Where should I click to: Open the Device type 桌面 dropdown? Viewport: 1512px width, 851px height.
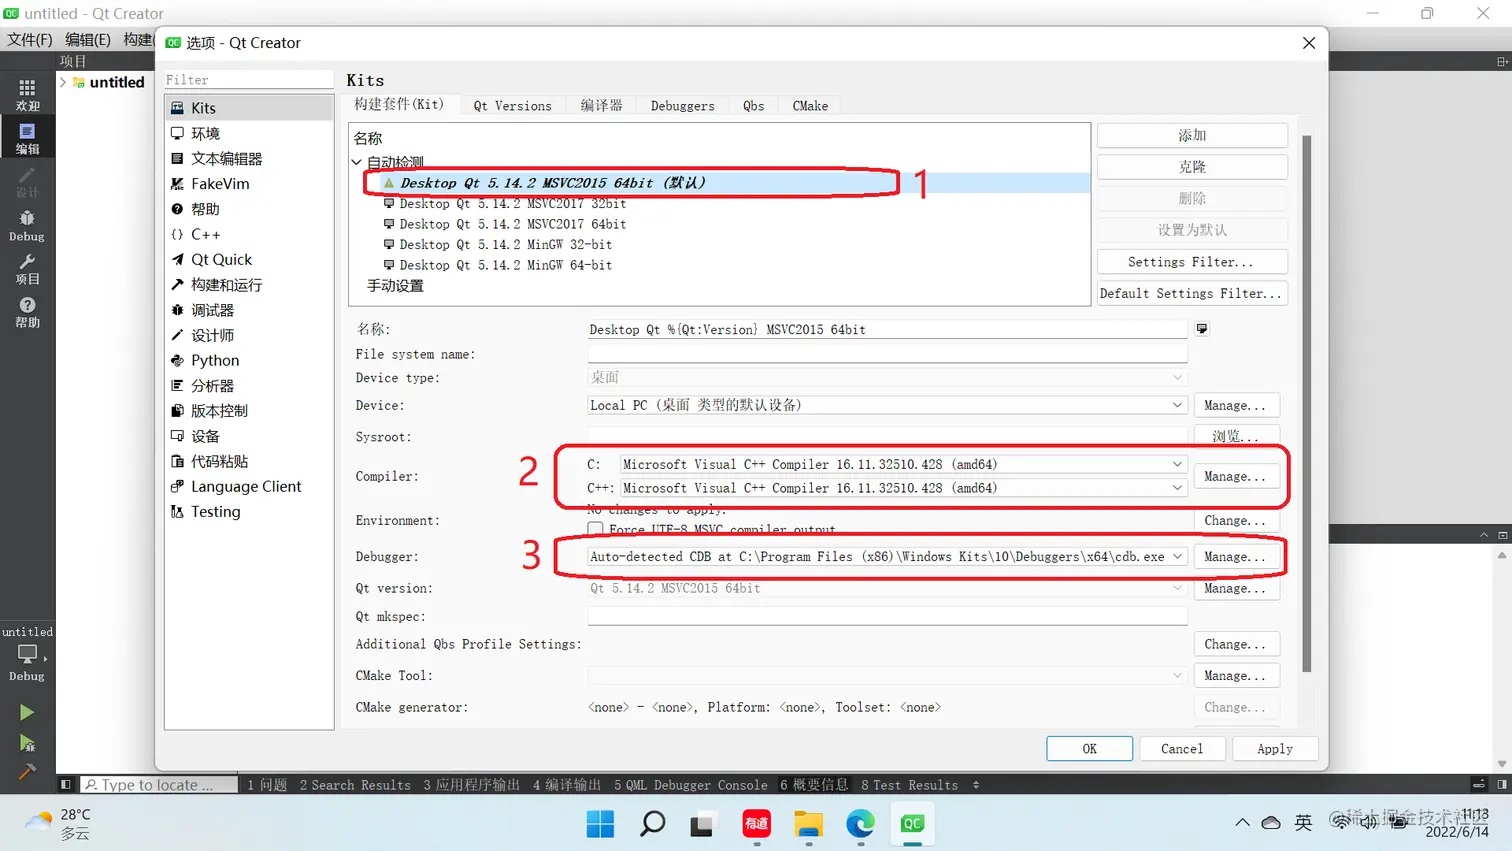(x=887, y=377)
